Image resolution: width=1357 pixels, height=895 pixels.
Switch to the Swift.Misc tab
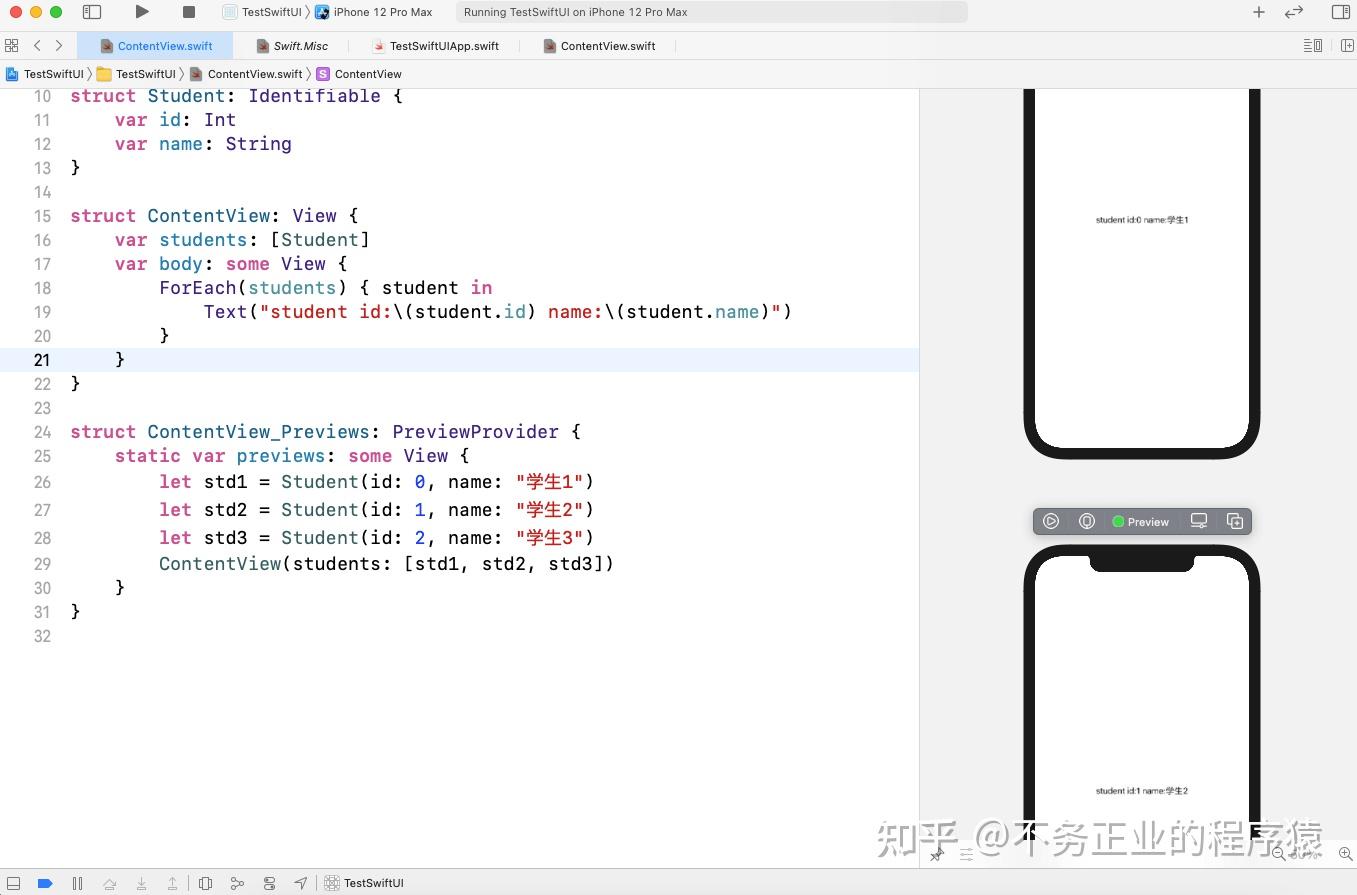pyautogui.click(x=299, y=45)
